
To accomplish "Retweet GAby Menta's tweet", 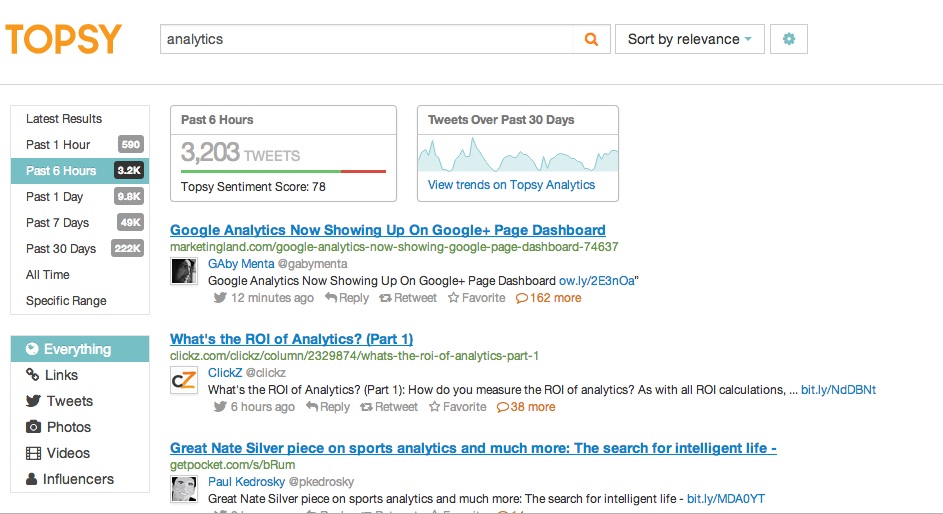I will (x=408, y=298).
